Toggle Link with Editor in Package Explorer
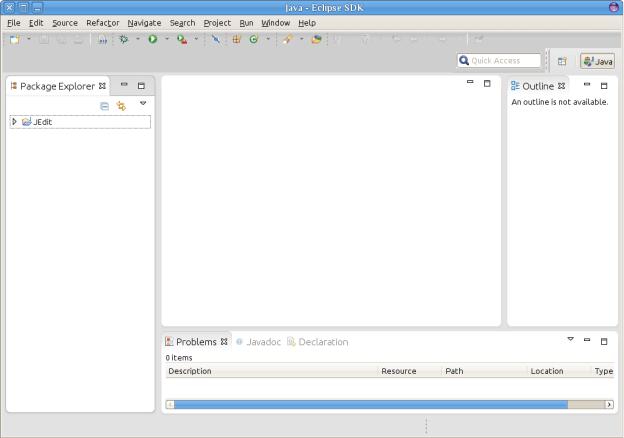Image resolution: width=624 pixels, height=438 pixels. [121, 106]
